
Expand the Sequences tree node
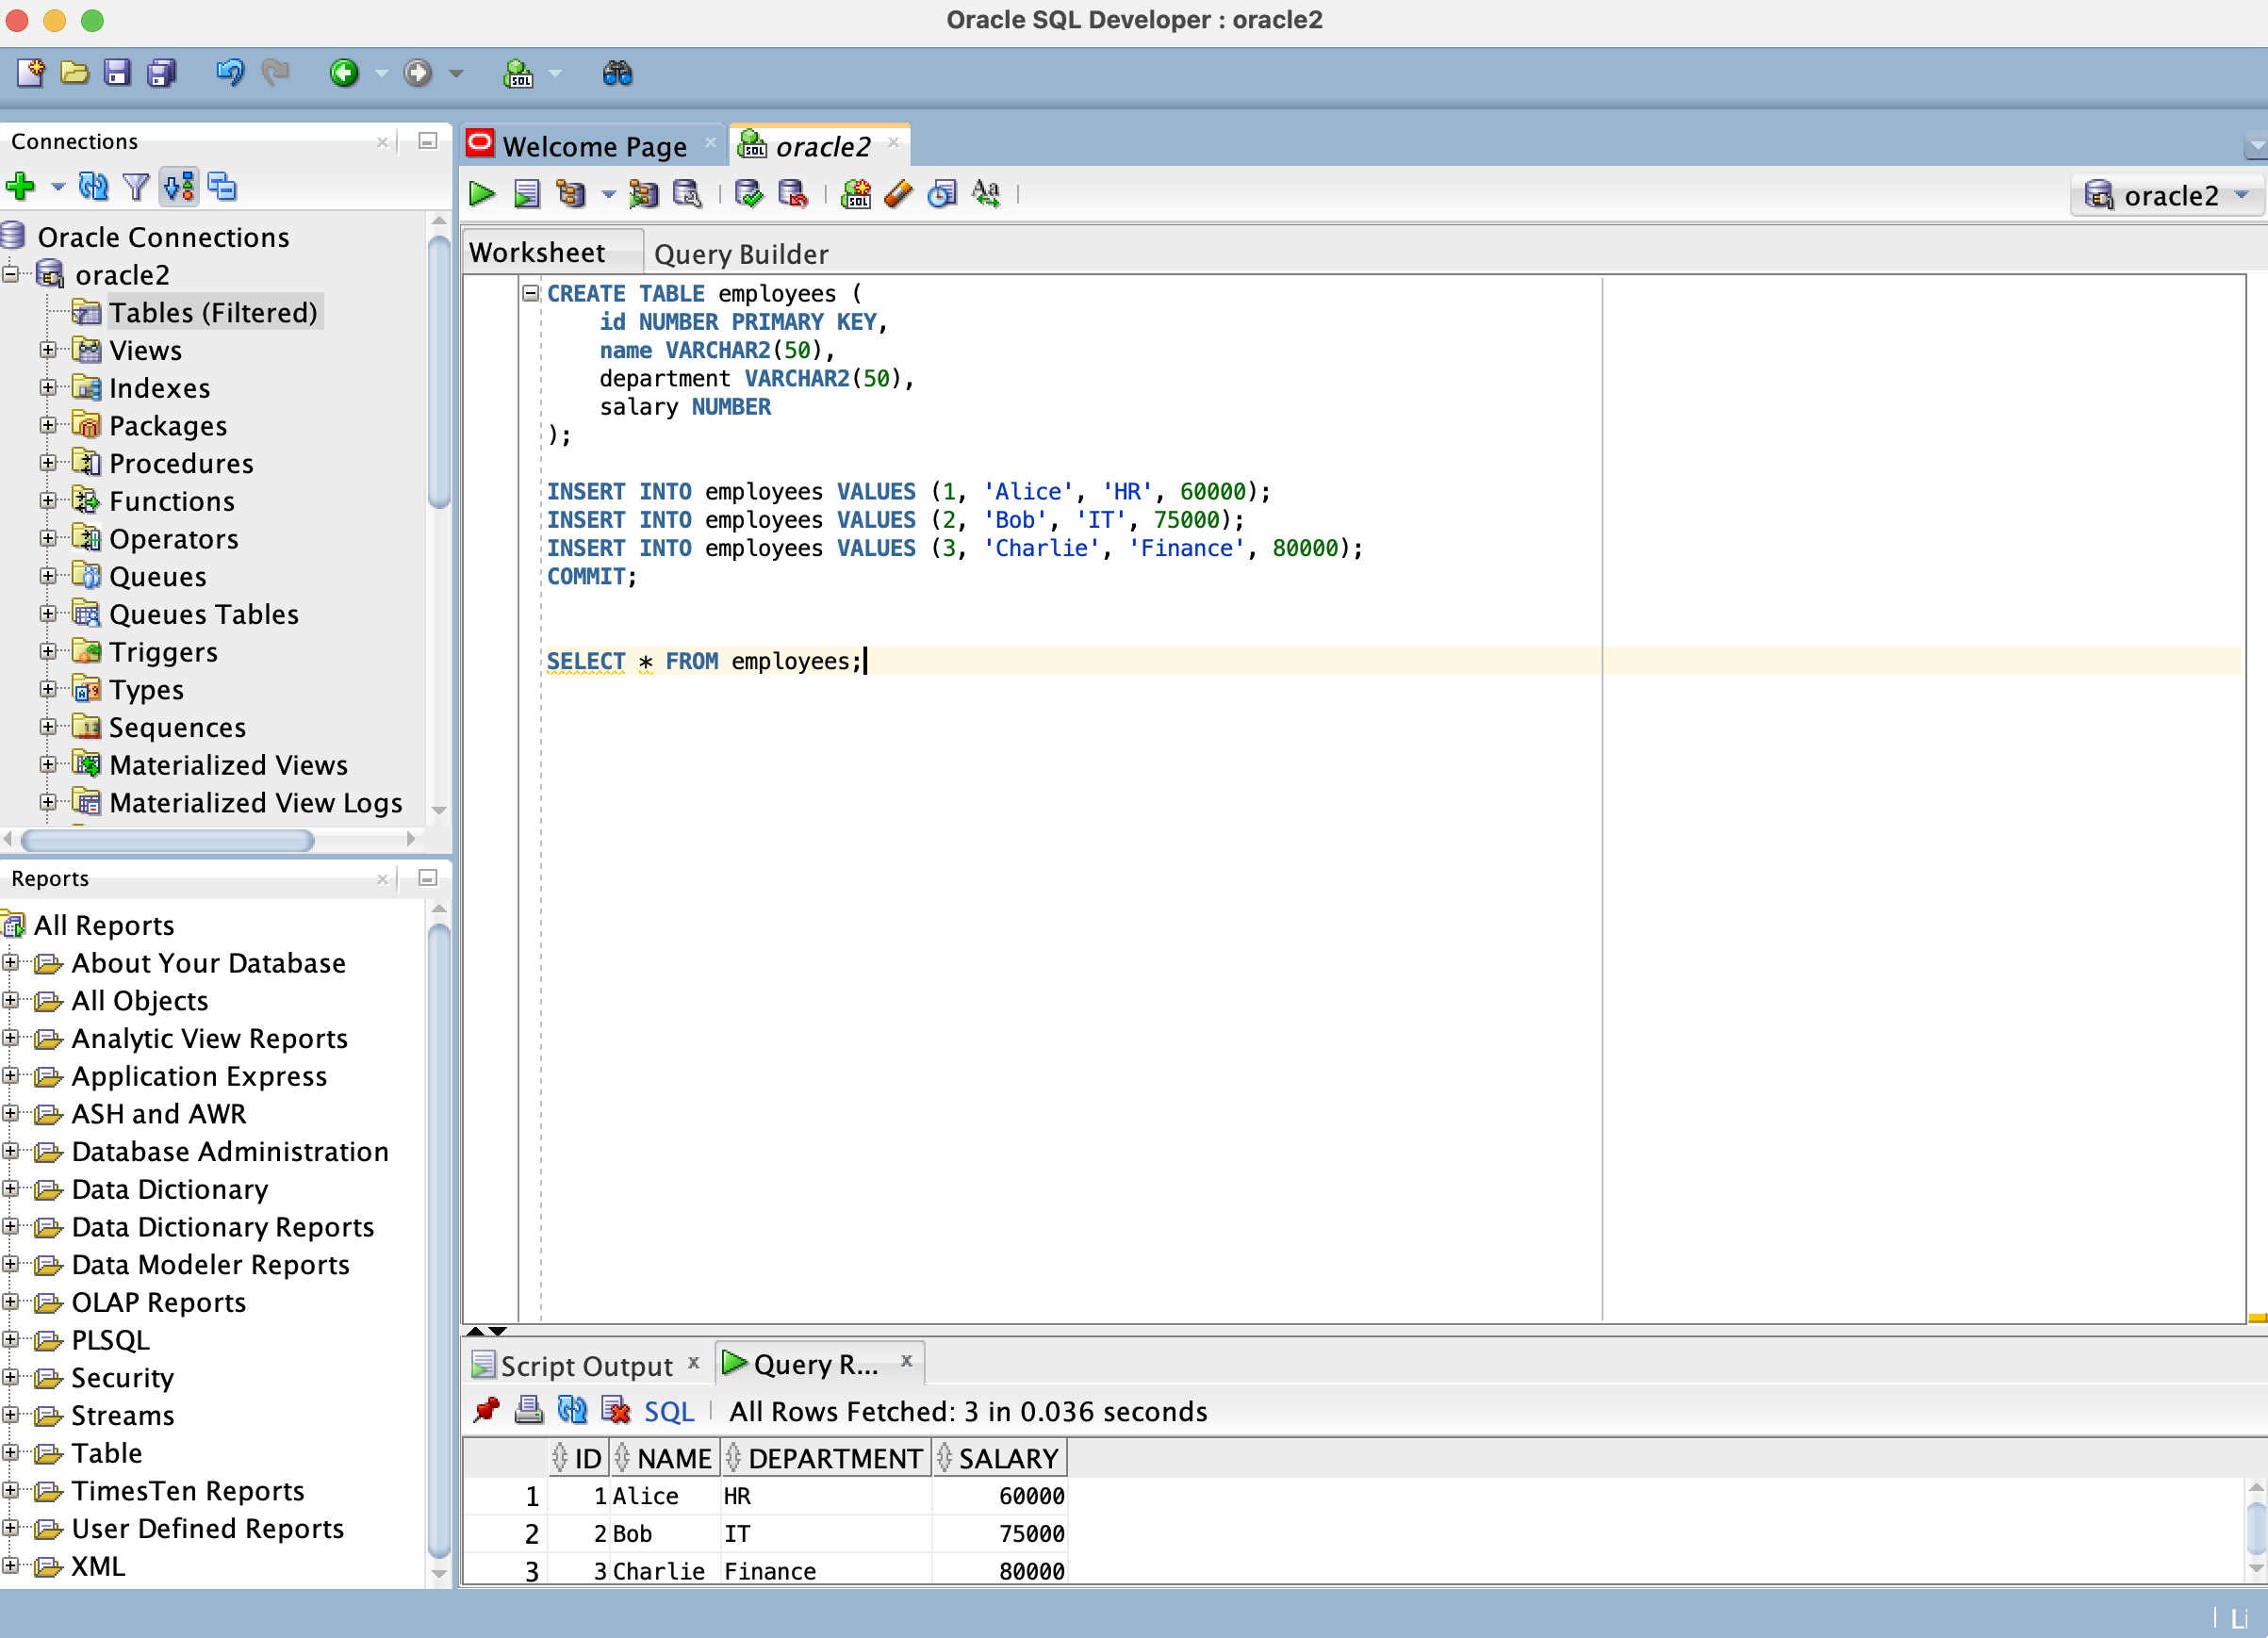coord(47,726)
